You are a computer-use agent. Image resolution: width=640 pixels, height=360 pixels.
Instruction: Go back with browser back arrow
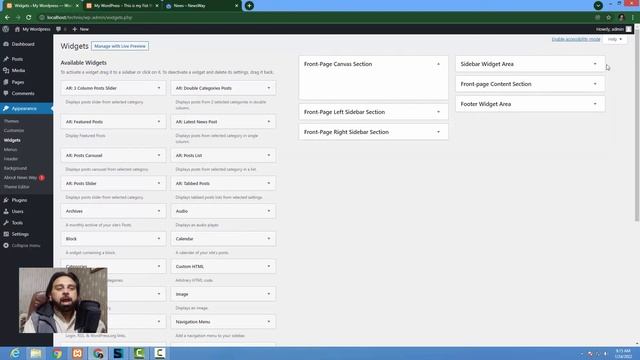click(x=7, y=18)
